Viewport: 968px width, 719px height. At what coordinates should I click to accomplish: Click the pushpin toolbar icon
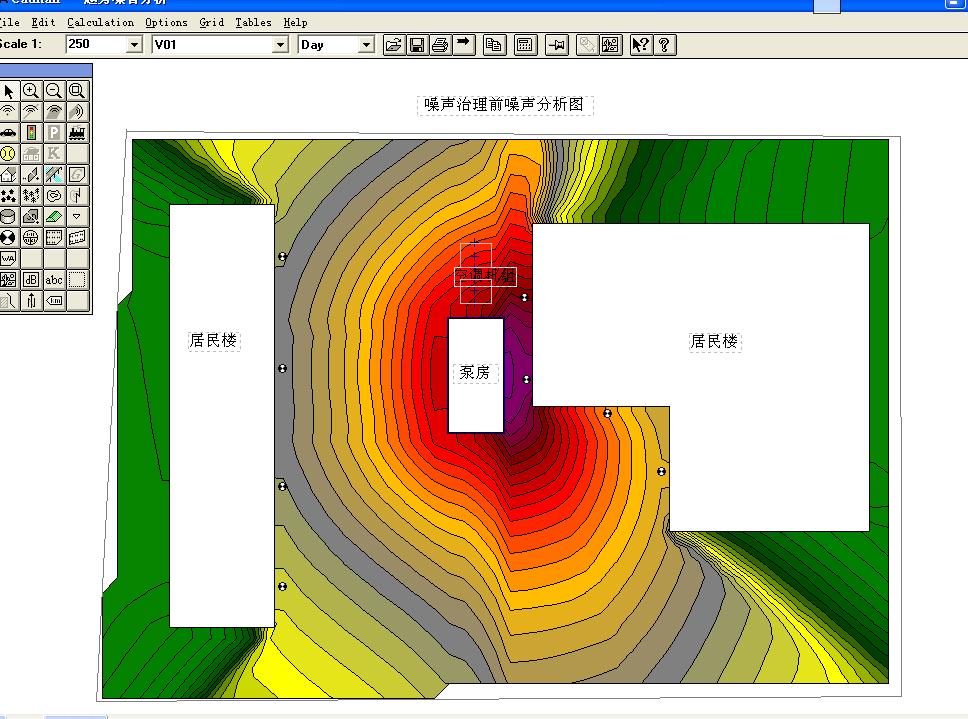[557, 45]
